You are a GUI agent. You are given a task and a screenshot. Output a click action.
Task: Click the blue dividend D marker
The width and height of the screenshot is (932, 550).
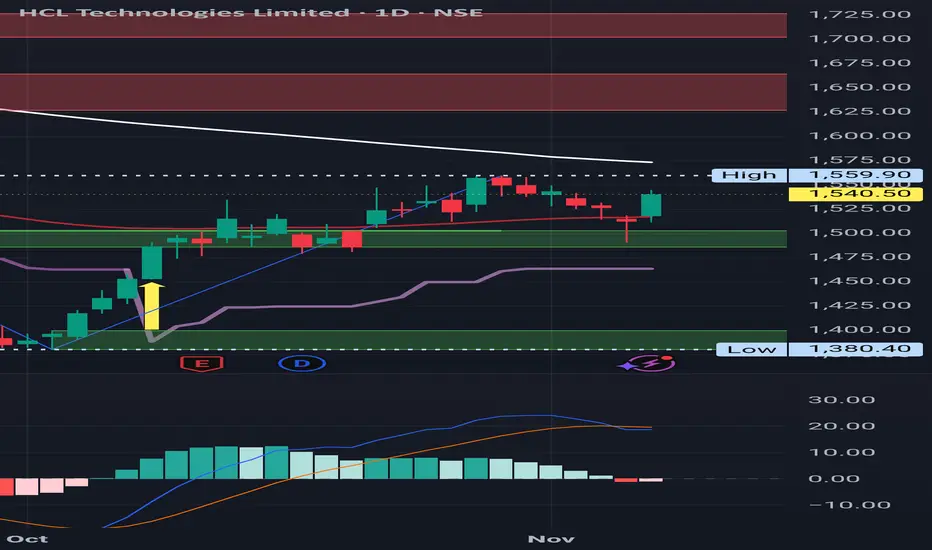click(302, 363)
